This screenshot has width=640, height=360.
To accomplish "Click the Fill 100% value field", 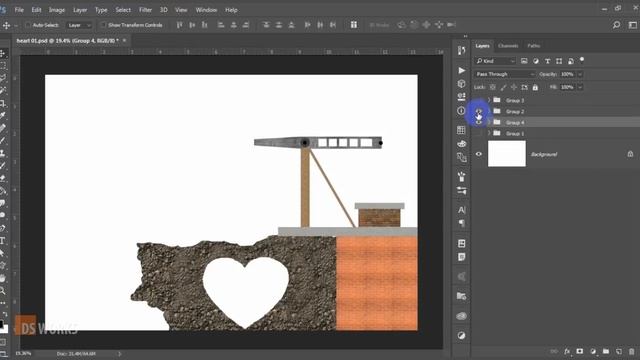I will (x=567, y=87).
